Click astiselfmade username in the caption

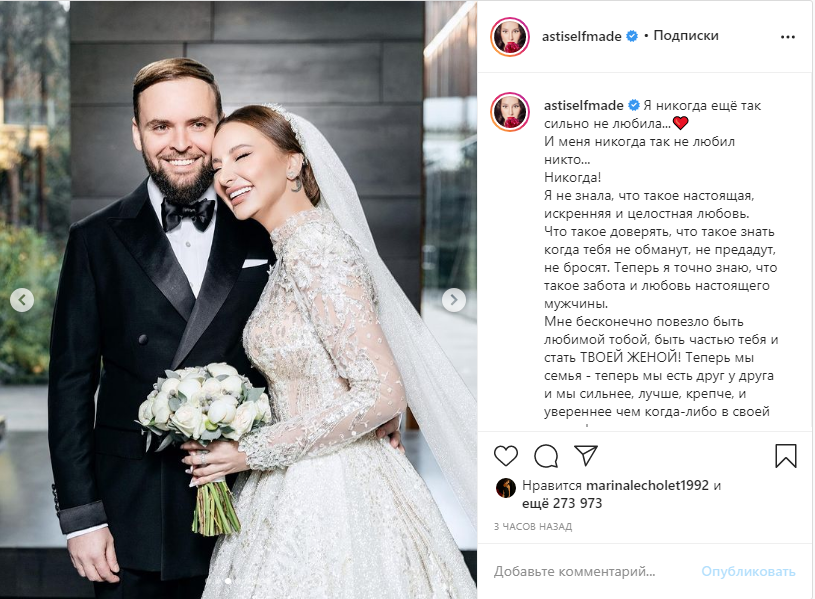pos(584,106)
